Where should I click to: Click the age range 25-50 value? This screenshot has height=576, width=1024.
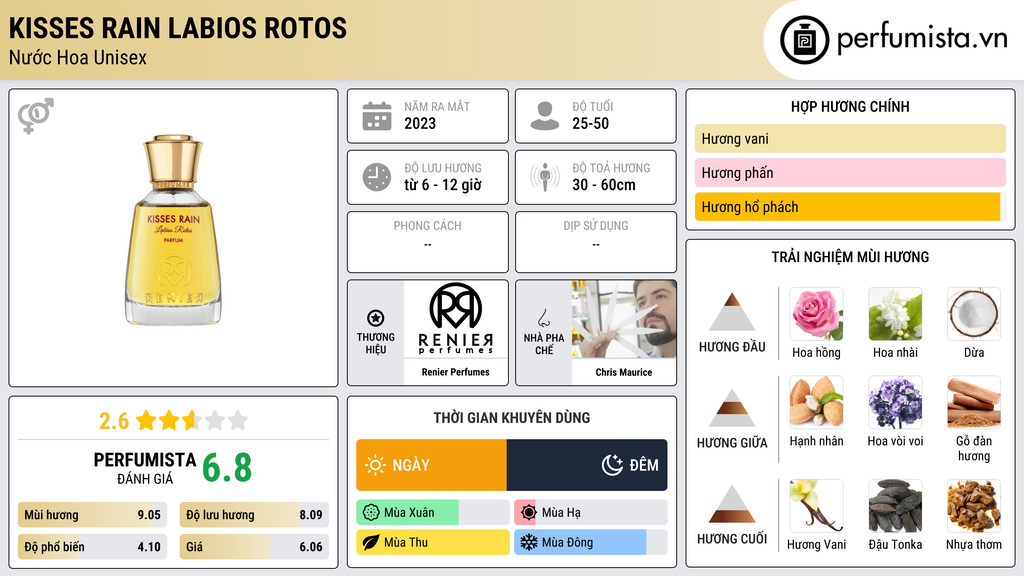point(590,123)
